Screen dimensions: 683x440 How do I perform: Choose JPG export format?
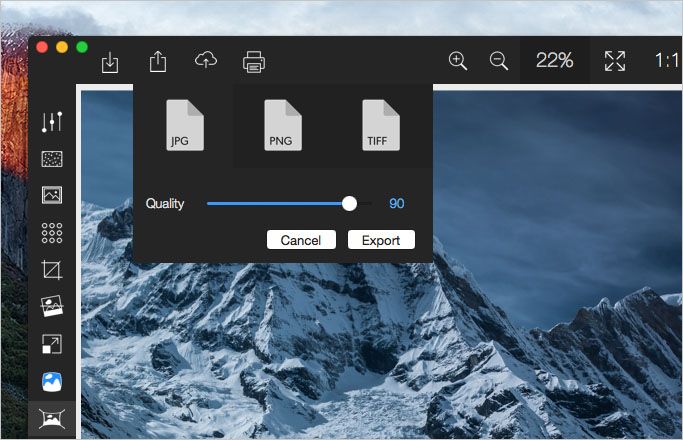[185, 125]
